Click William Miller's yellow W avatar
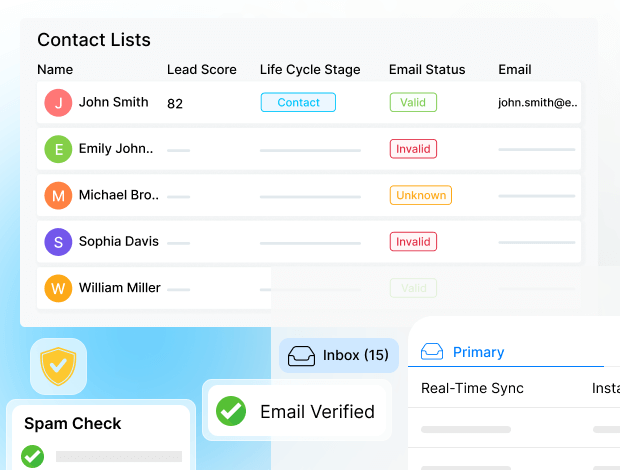This screenshot has width=620, height=470. coord(58,288)
